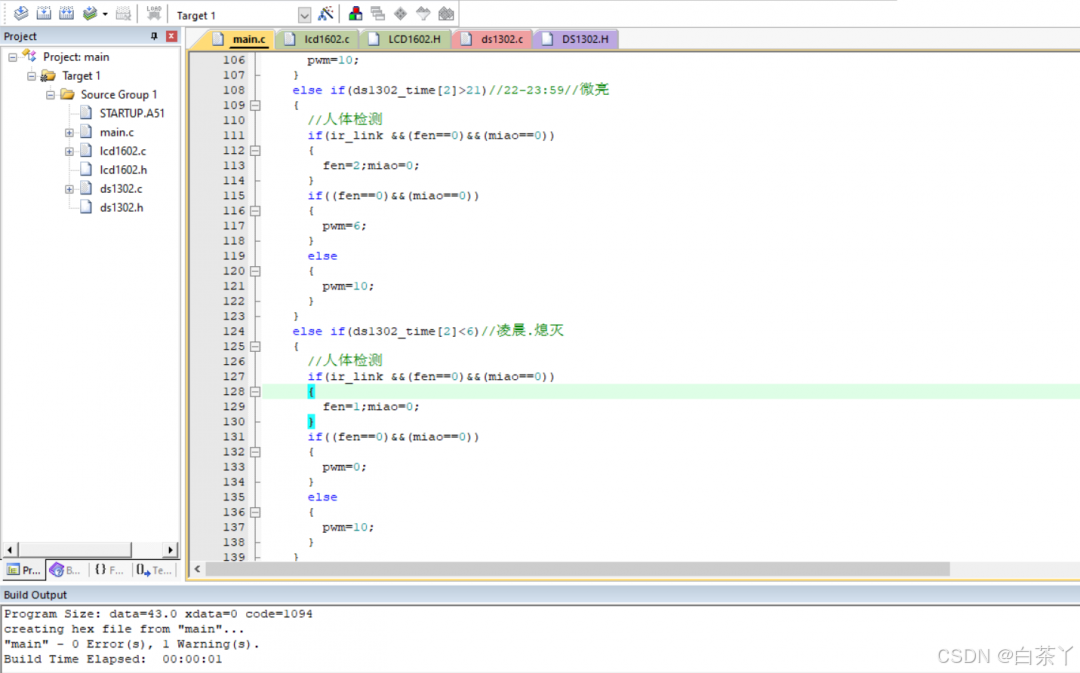Click the Rebuild all target files icon
Viewport: 1080px width, 673px height.
(67, 14)
